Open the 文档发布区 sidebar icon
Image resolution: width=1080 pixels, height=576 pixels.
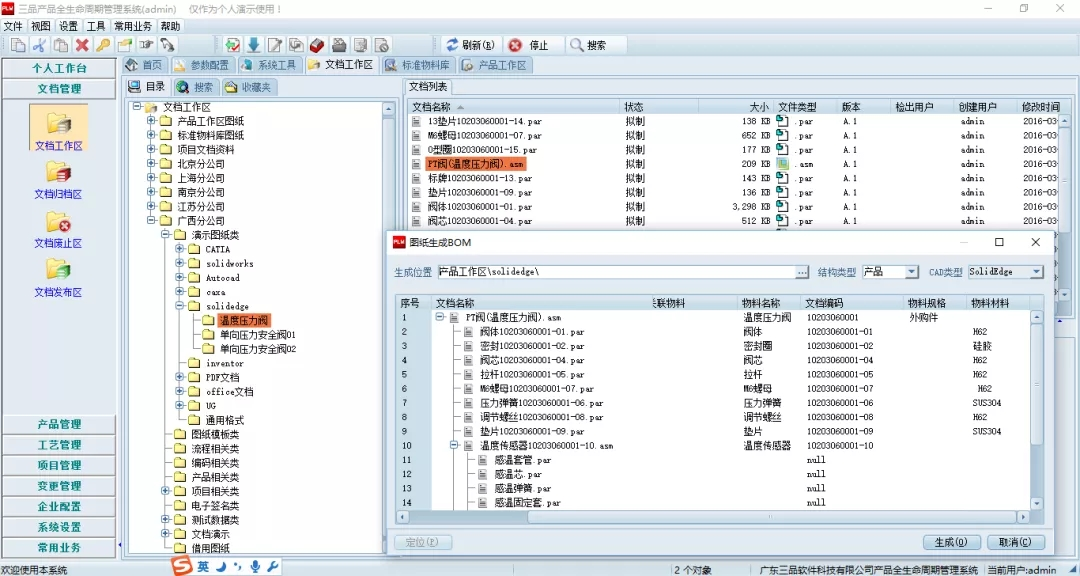58,274
